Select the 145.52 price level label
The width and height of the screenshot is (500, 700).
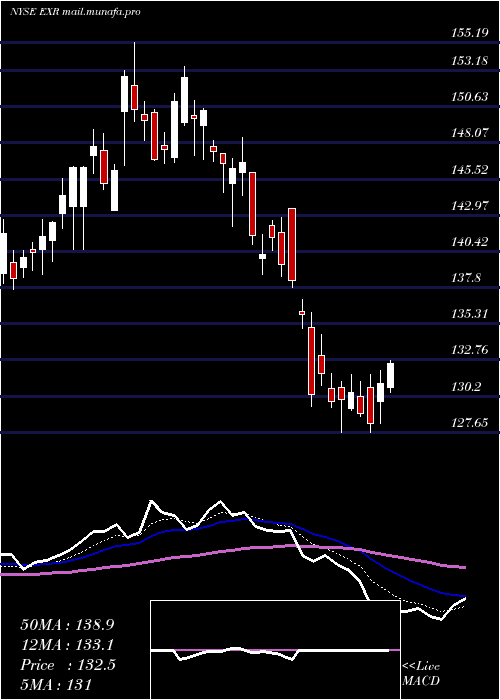click(x=468, y=169)
